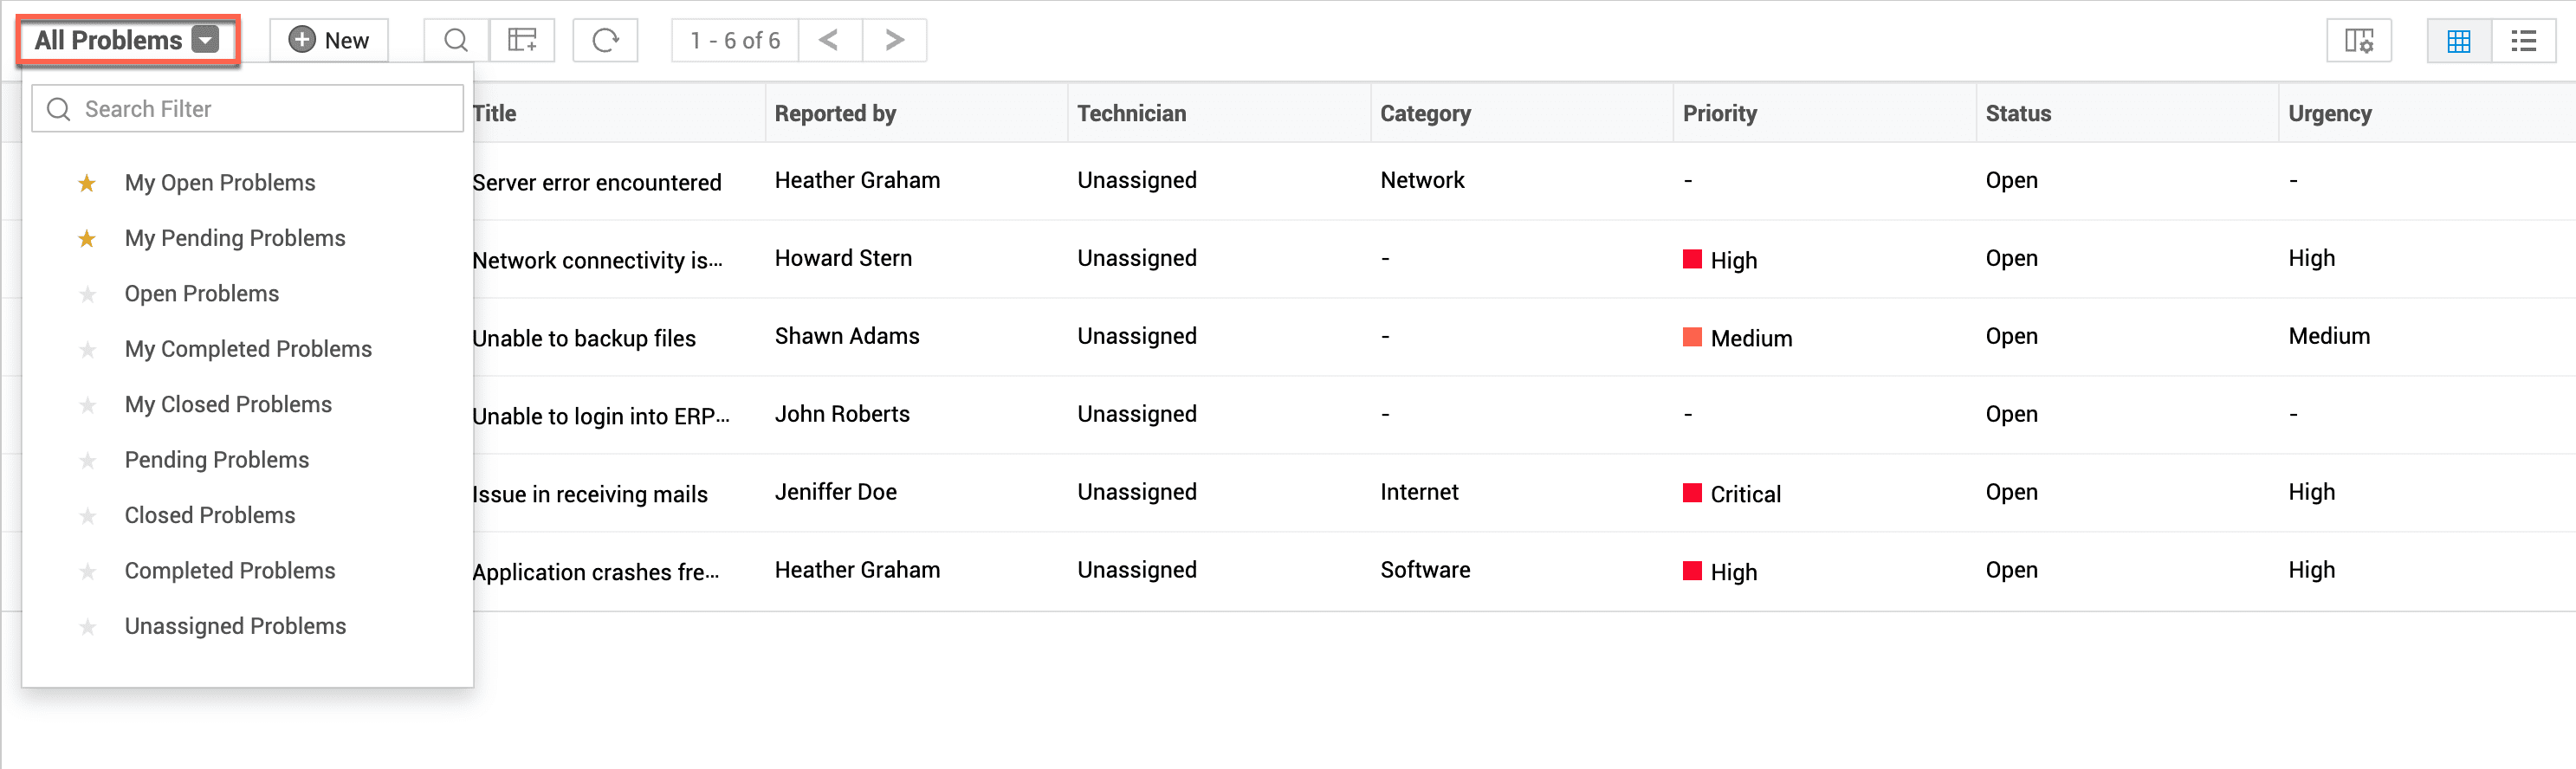Toggle star for My Pending Problems
The height and width of the screenshot is (769, 2576).
click(x=88, y=238)
